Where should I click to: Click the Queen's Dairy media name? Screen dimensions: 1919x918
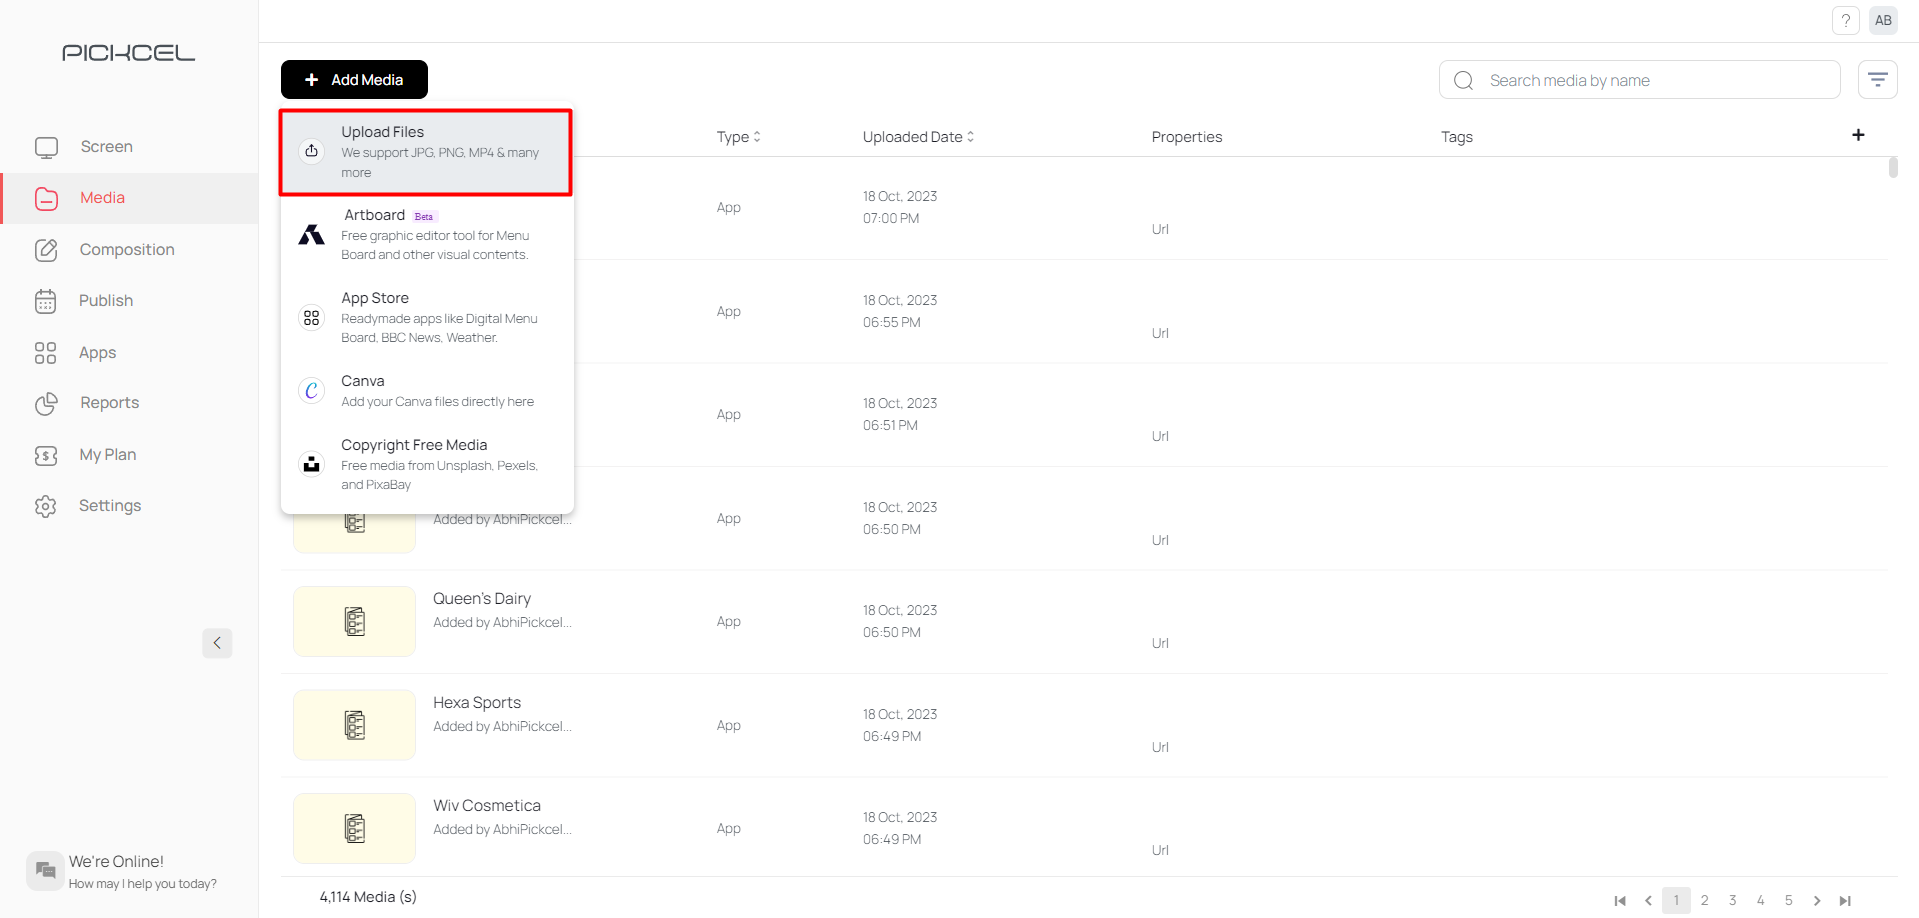click(482, 599)
